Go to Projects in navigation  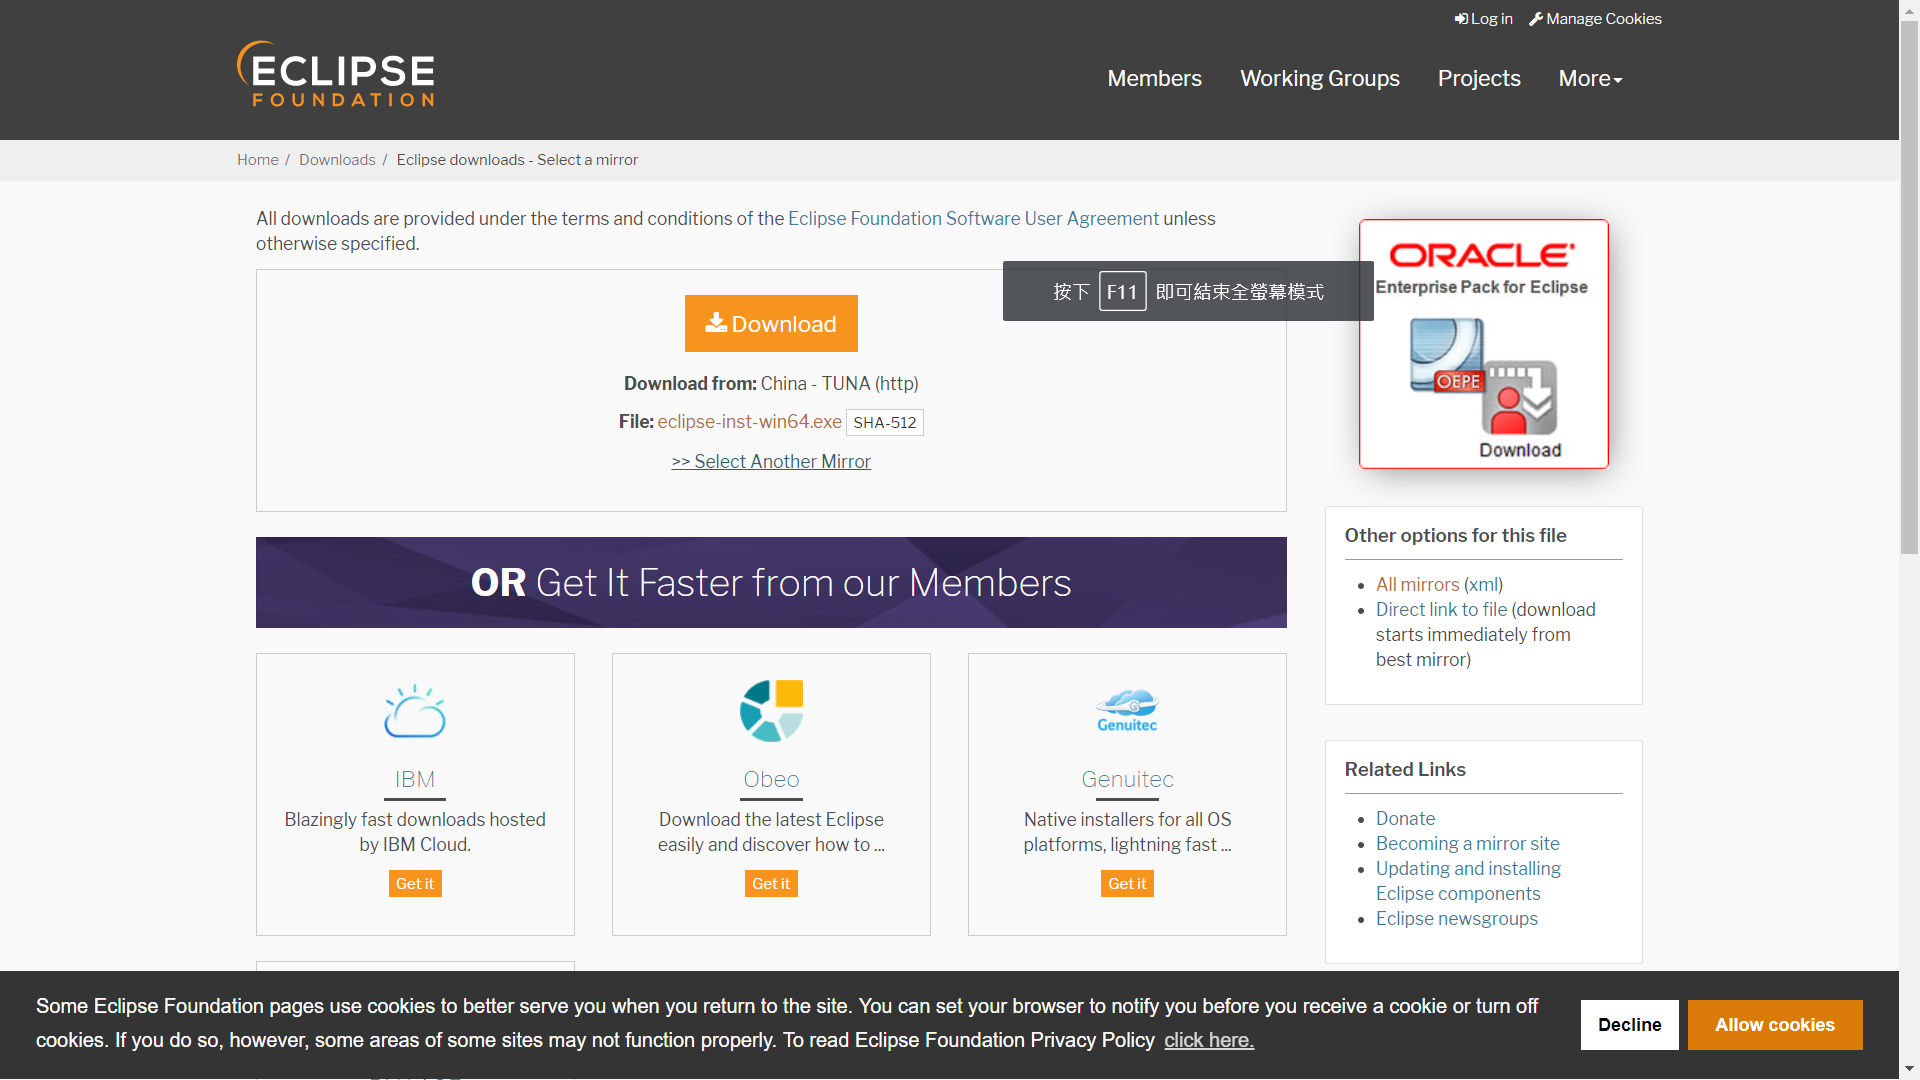pyautogui.click(x=1478, y=79)
